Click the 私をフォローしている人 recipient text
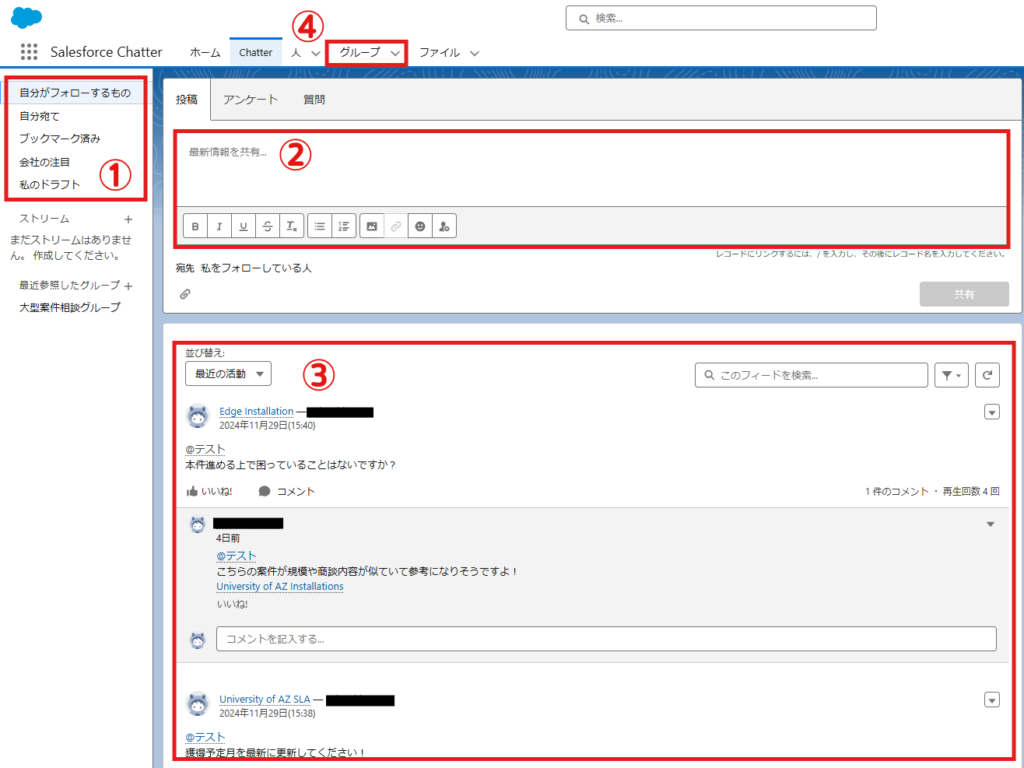Image resolution: width=1024 pixels, height=768 pixels. pos(256,268)
